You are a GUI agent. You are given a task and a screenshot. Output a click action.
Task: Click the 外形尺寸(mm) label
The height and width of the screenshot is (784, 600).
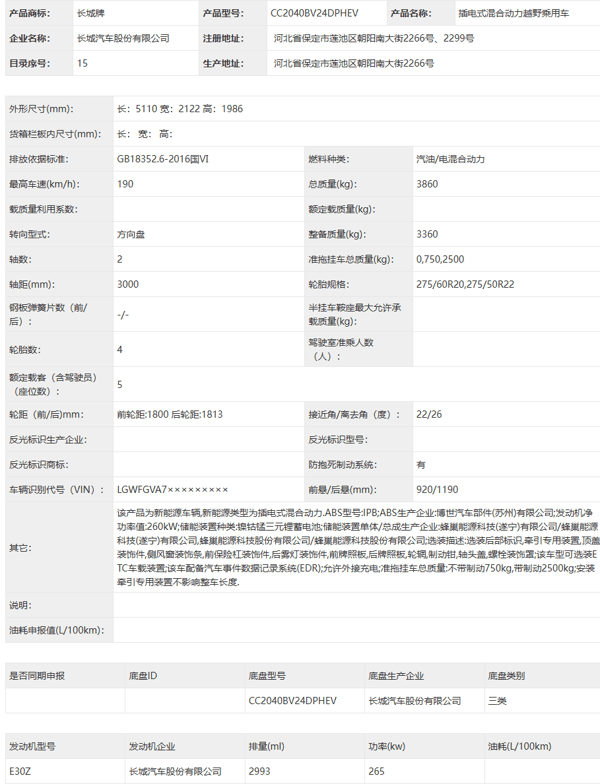[41, 109]
